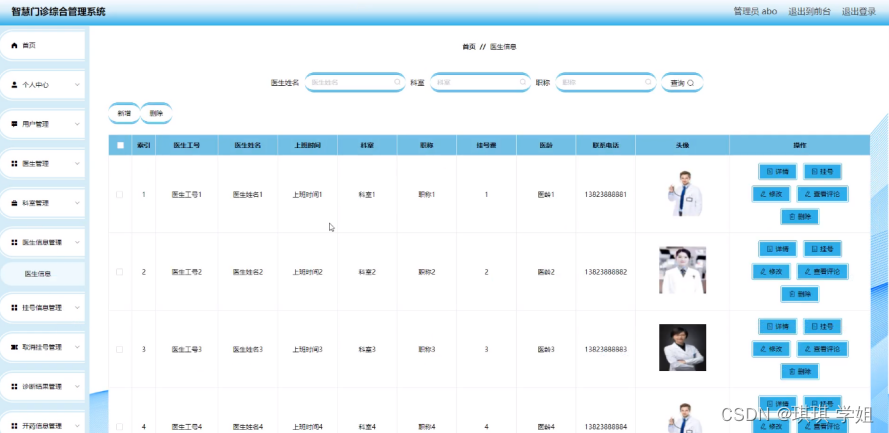Open 查看评论 for 医生工号2

[x=822, y=271]
